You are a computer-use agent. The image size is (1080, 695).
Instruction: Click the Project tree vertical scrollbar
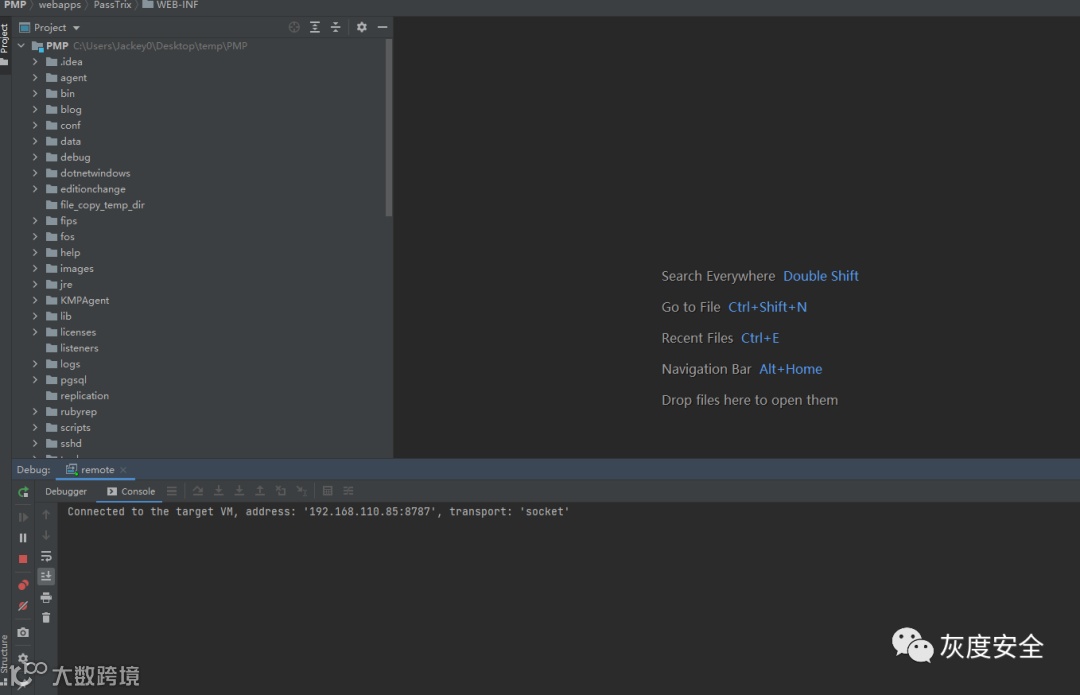(x=389, y=127)
